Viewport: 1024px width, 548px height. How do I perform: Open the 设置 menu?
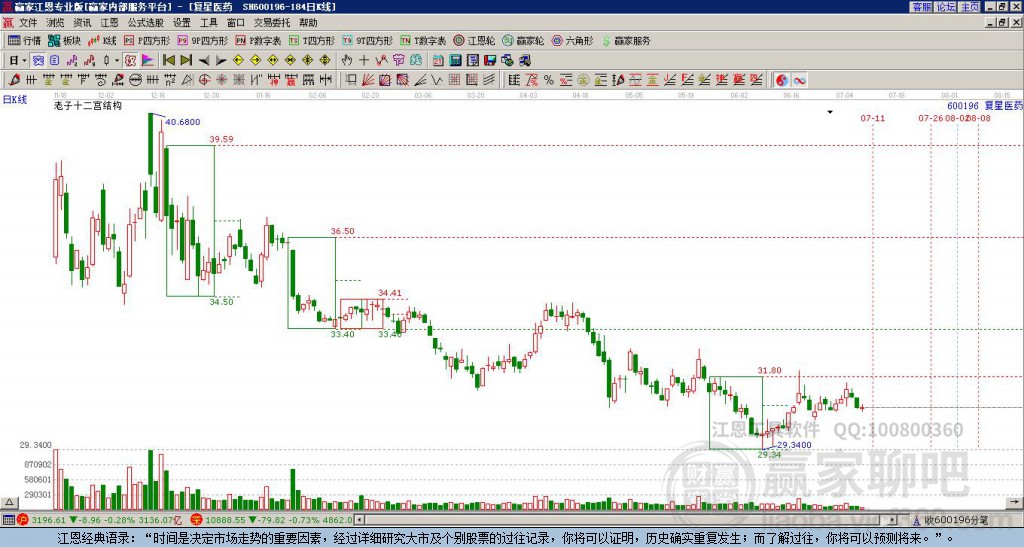click(182, 23)
